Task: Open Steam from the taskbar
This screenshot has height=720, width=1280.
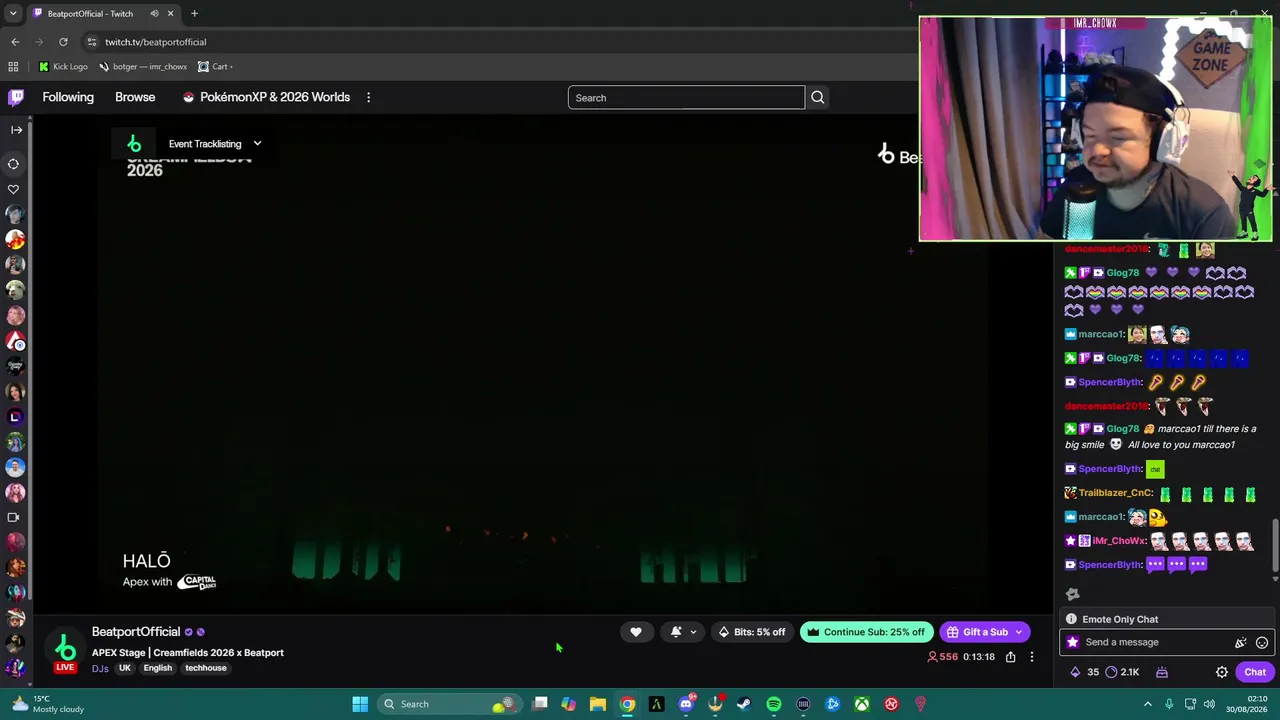Action: 744,704
